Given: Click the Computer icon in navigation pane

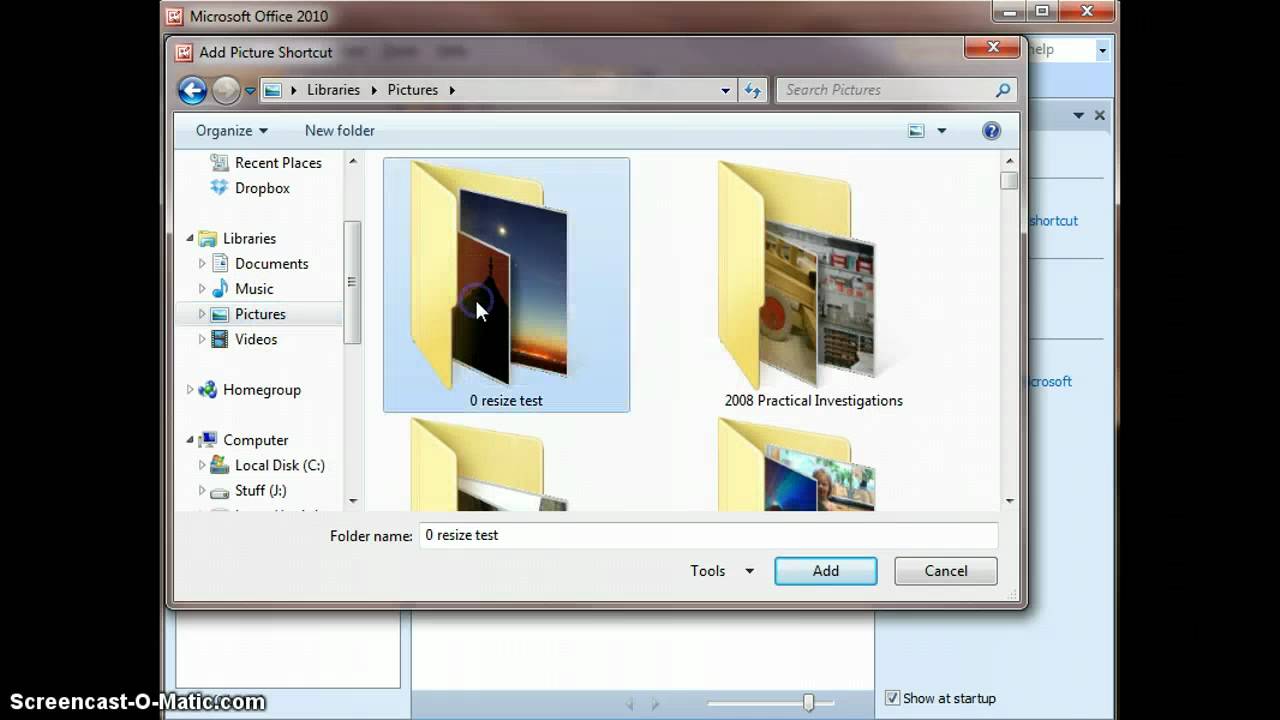Looking at the screenshot, I should click(207, 440).
